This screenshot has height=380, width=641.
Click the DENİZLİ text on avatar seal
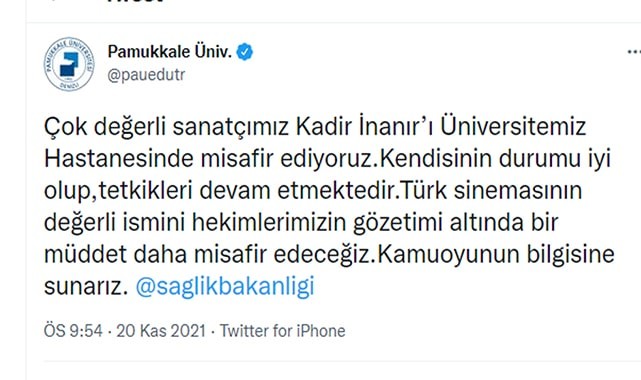pyautogui.click(x=68, y=85)
